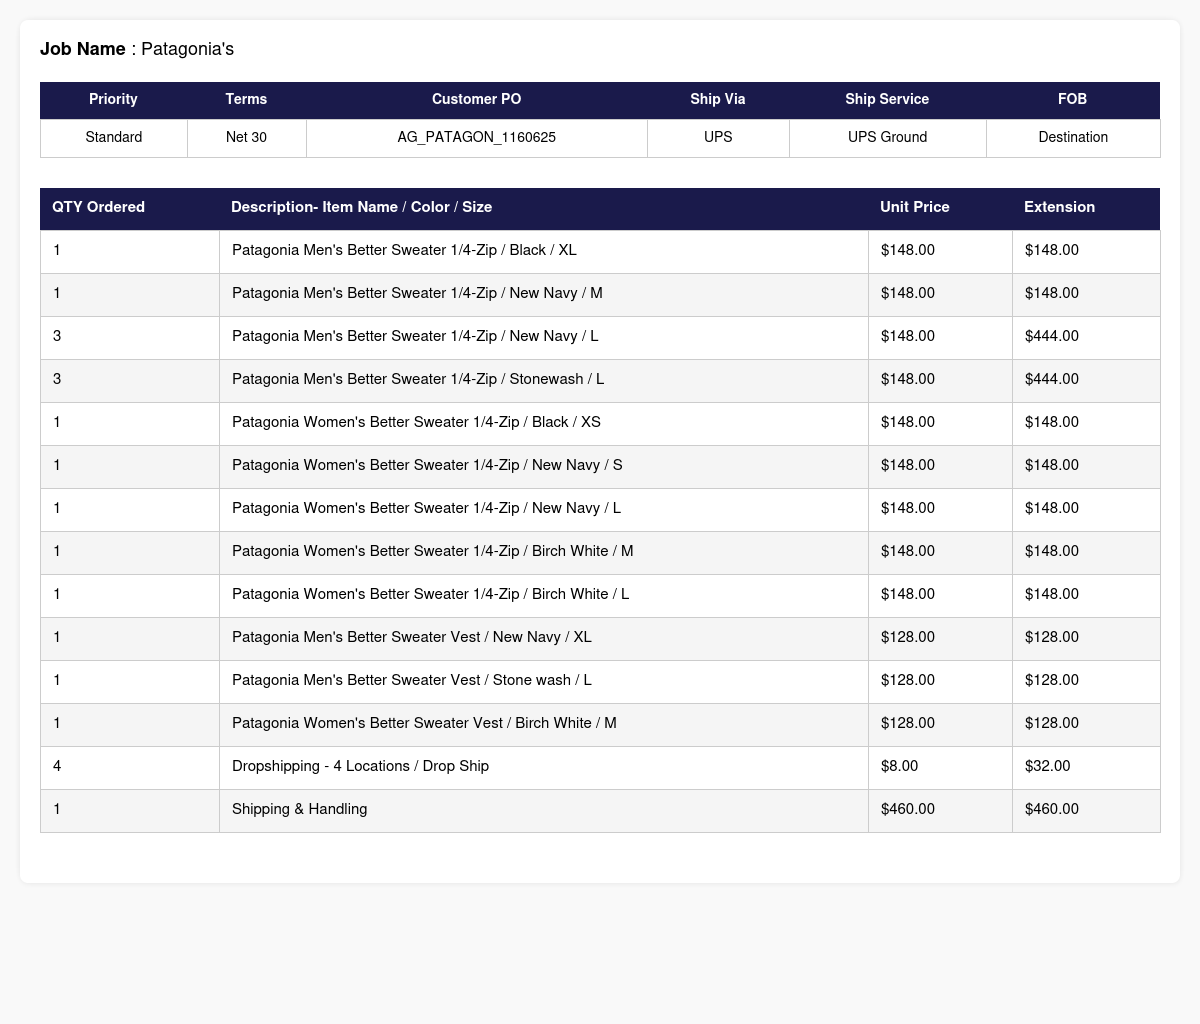Viewport: 1200px width, 1024px height.
Task: Click quantity 4 in the Dropshipping row
Action: [57, 767]
